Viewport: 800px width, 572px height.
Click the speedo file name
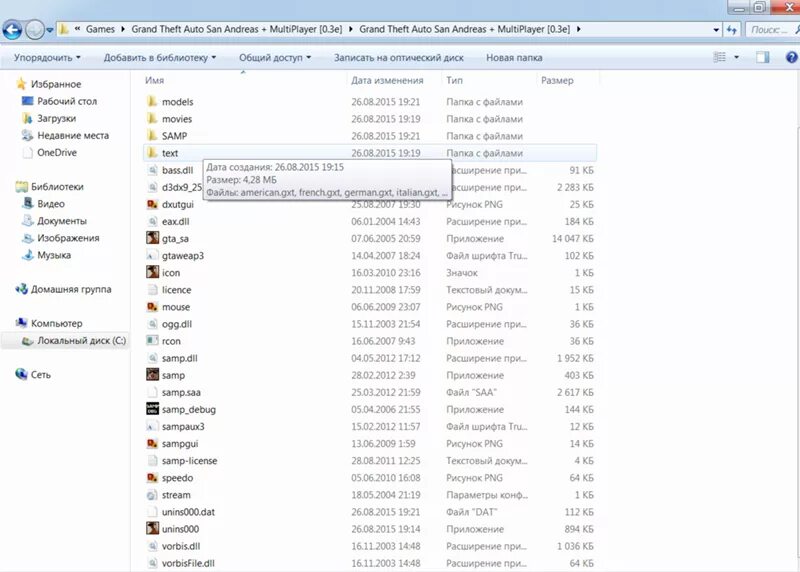click(x=177, y=478)
